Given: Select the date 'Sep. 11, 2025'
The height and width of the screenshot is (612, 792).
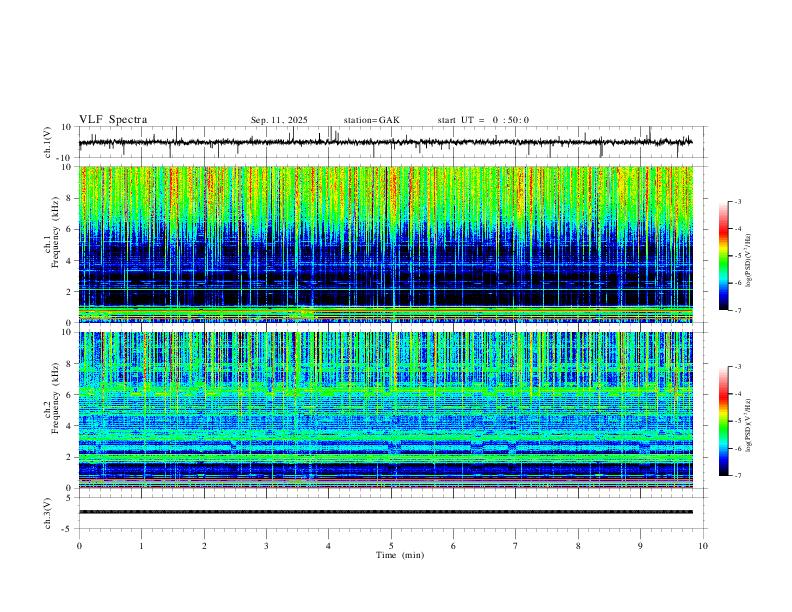Looking at the screenshot, I should [x=279, y=120].
